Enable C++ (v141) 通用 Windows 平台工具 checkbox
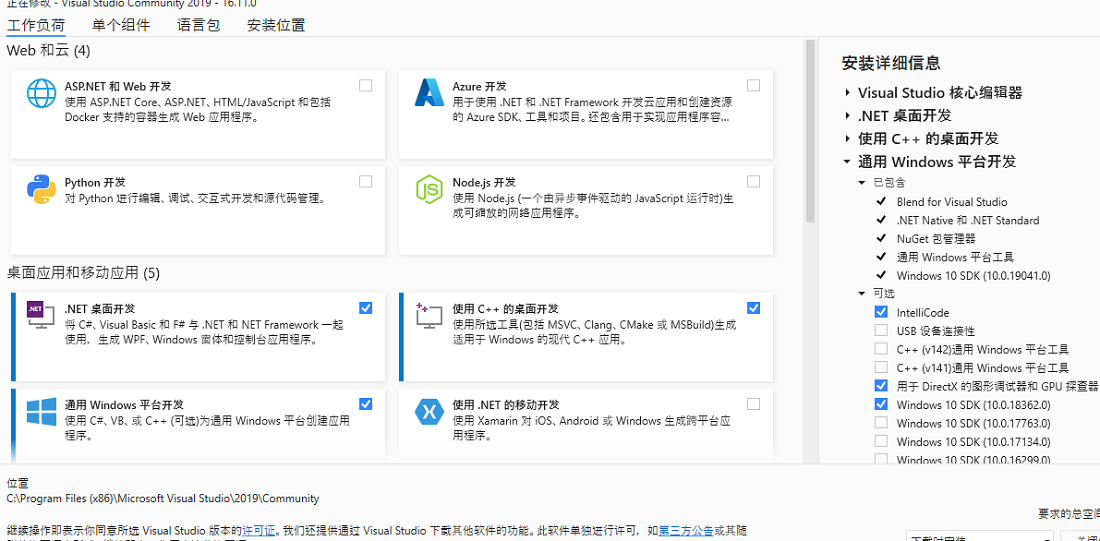 pyautogui.click(x=881, y=367)
